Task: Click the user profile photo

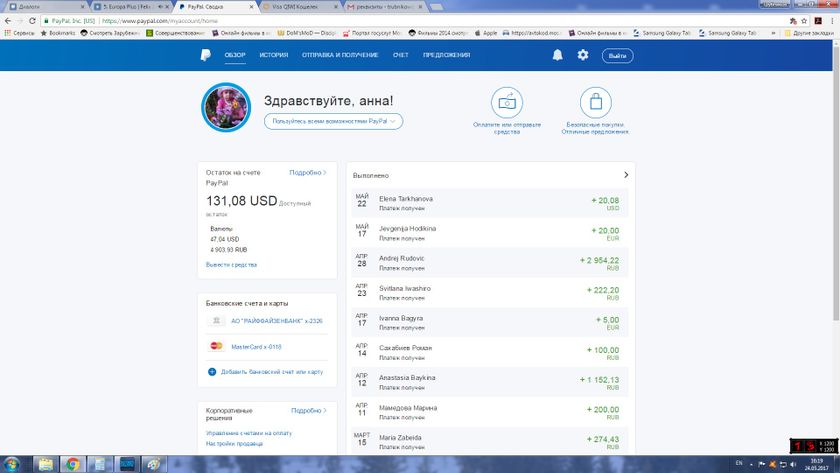Action: pyautogui.click(x=226, y=108)
